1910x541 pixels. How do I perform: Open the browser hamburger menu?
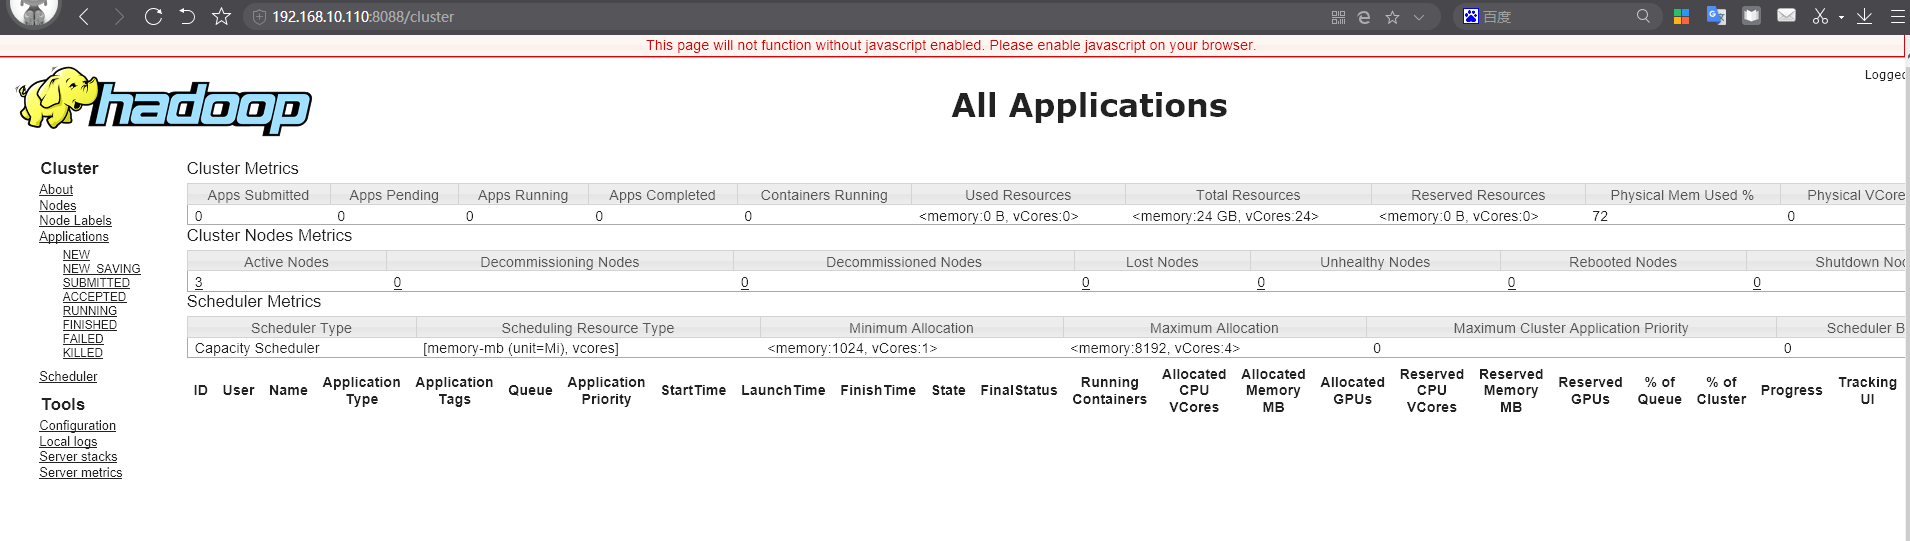1897,16
